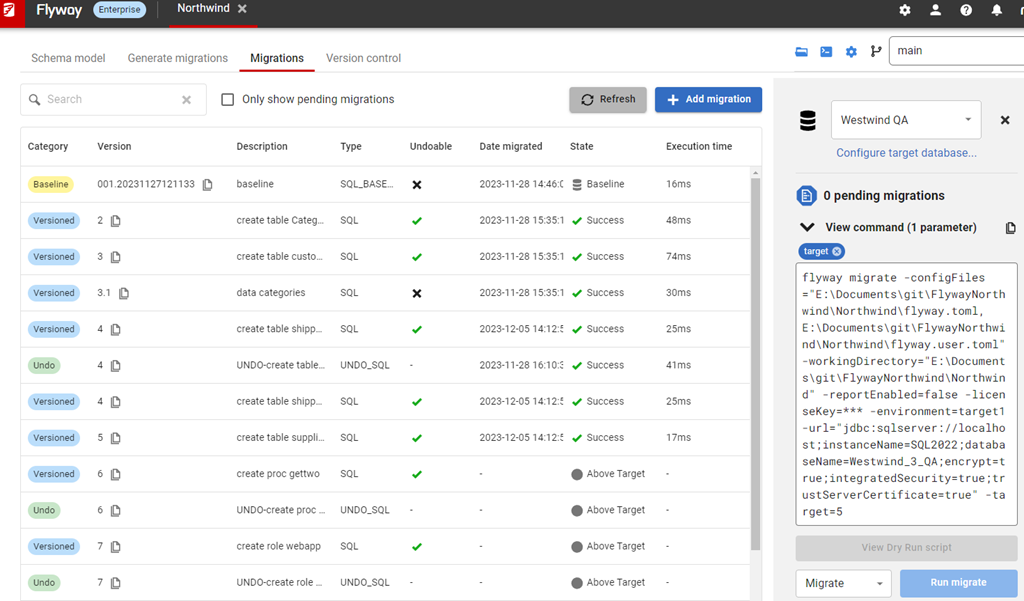Open project folder icon in toolbar
Viewport: 1024px width, 601px height.
[x=801, y=52]
